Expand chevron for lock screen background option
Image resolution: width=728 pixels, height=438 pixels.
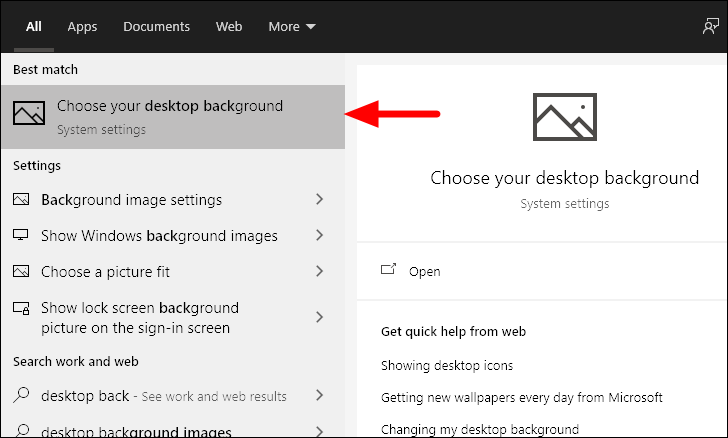click(319, 317)
